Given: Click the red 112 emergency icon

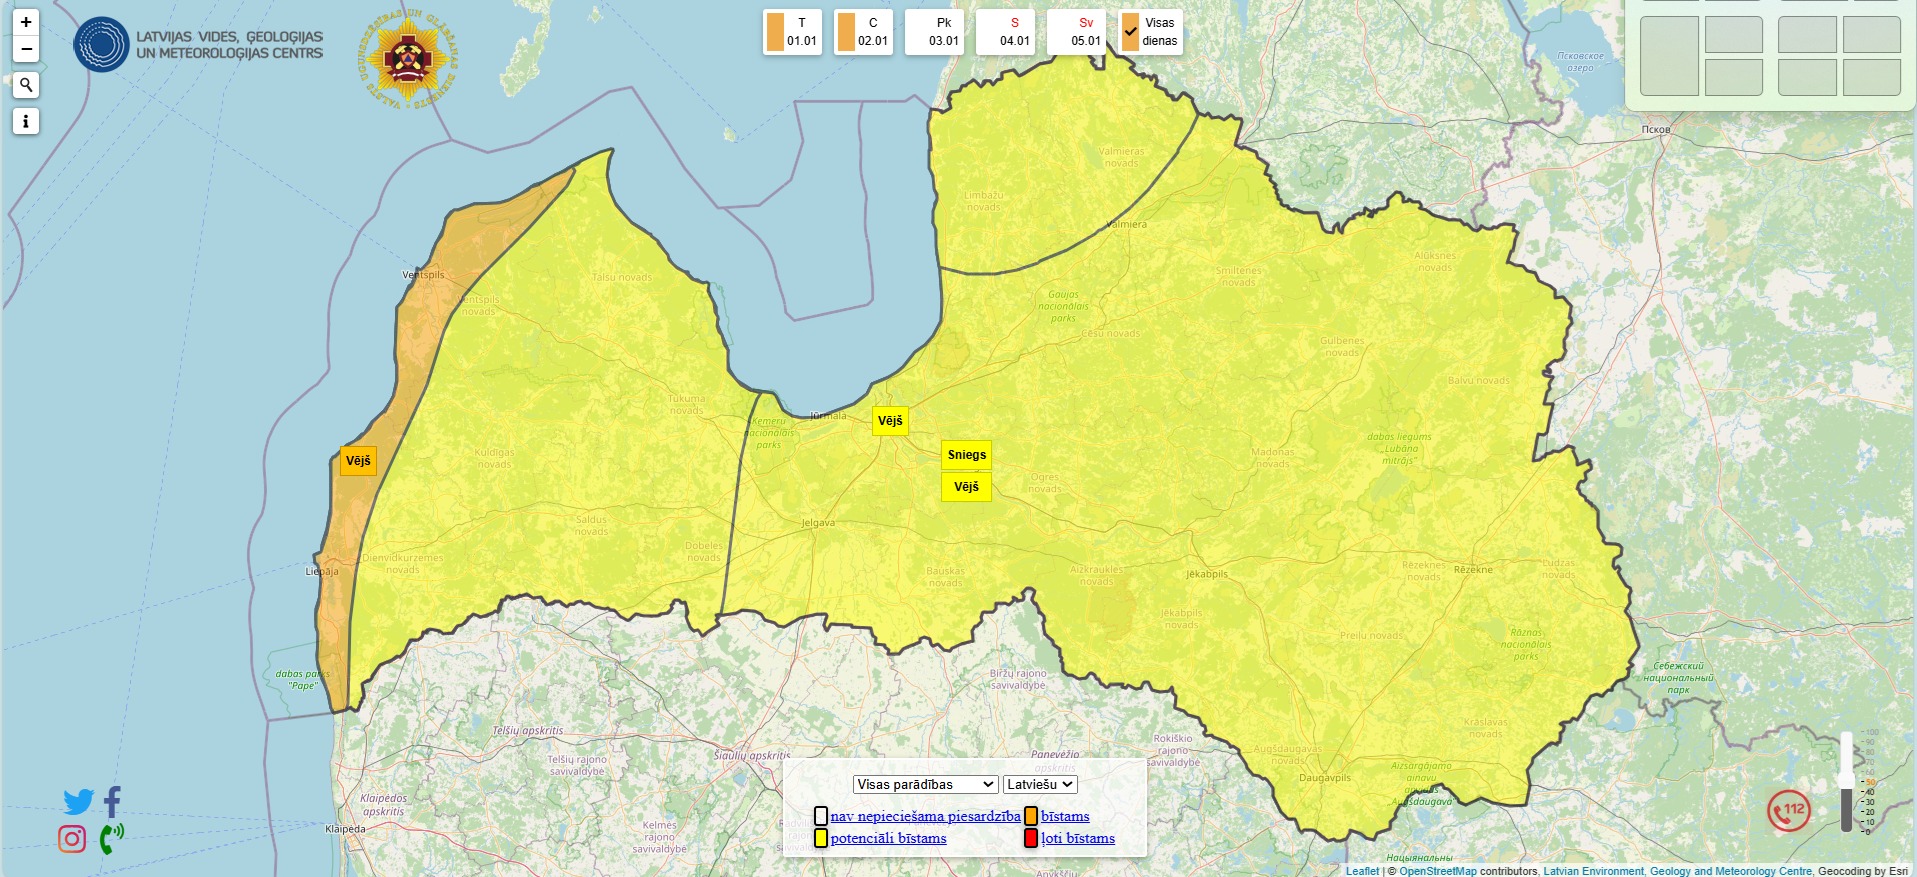Looking at the screenshot, I should click(x=1789, y=810).
